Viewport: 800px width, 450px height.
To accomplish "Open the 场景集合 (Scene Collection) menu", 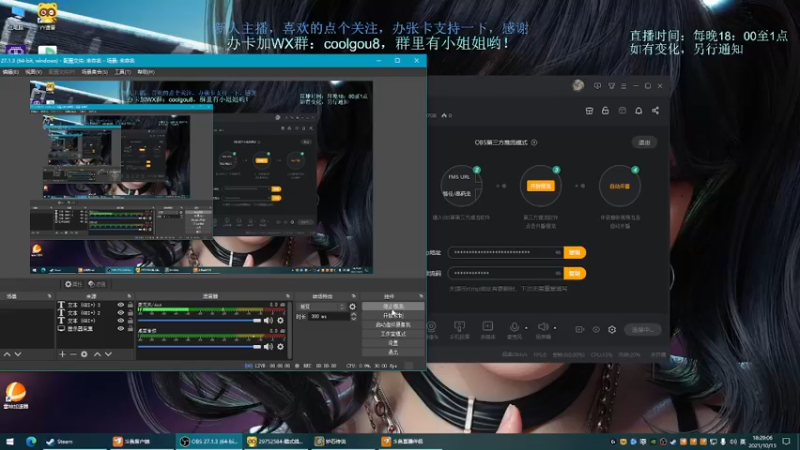I will 94,72.
